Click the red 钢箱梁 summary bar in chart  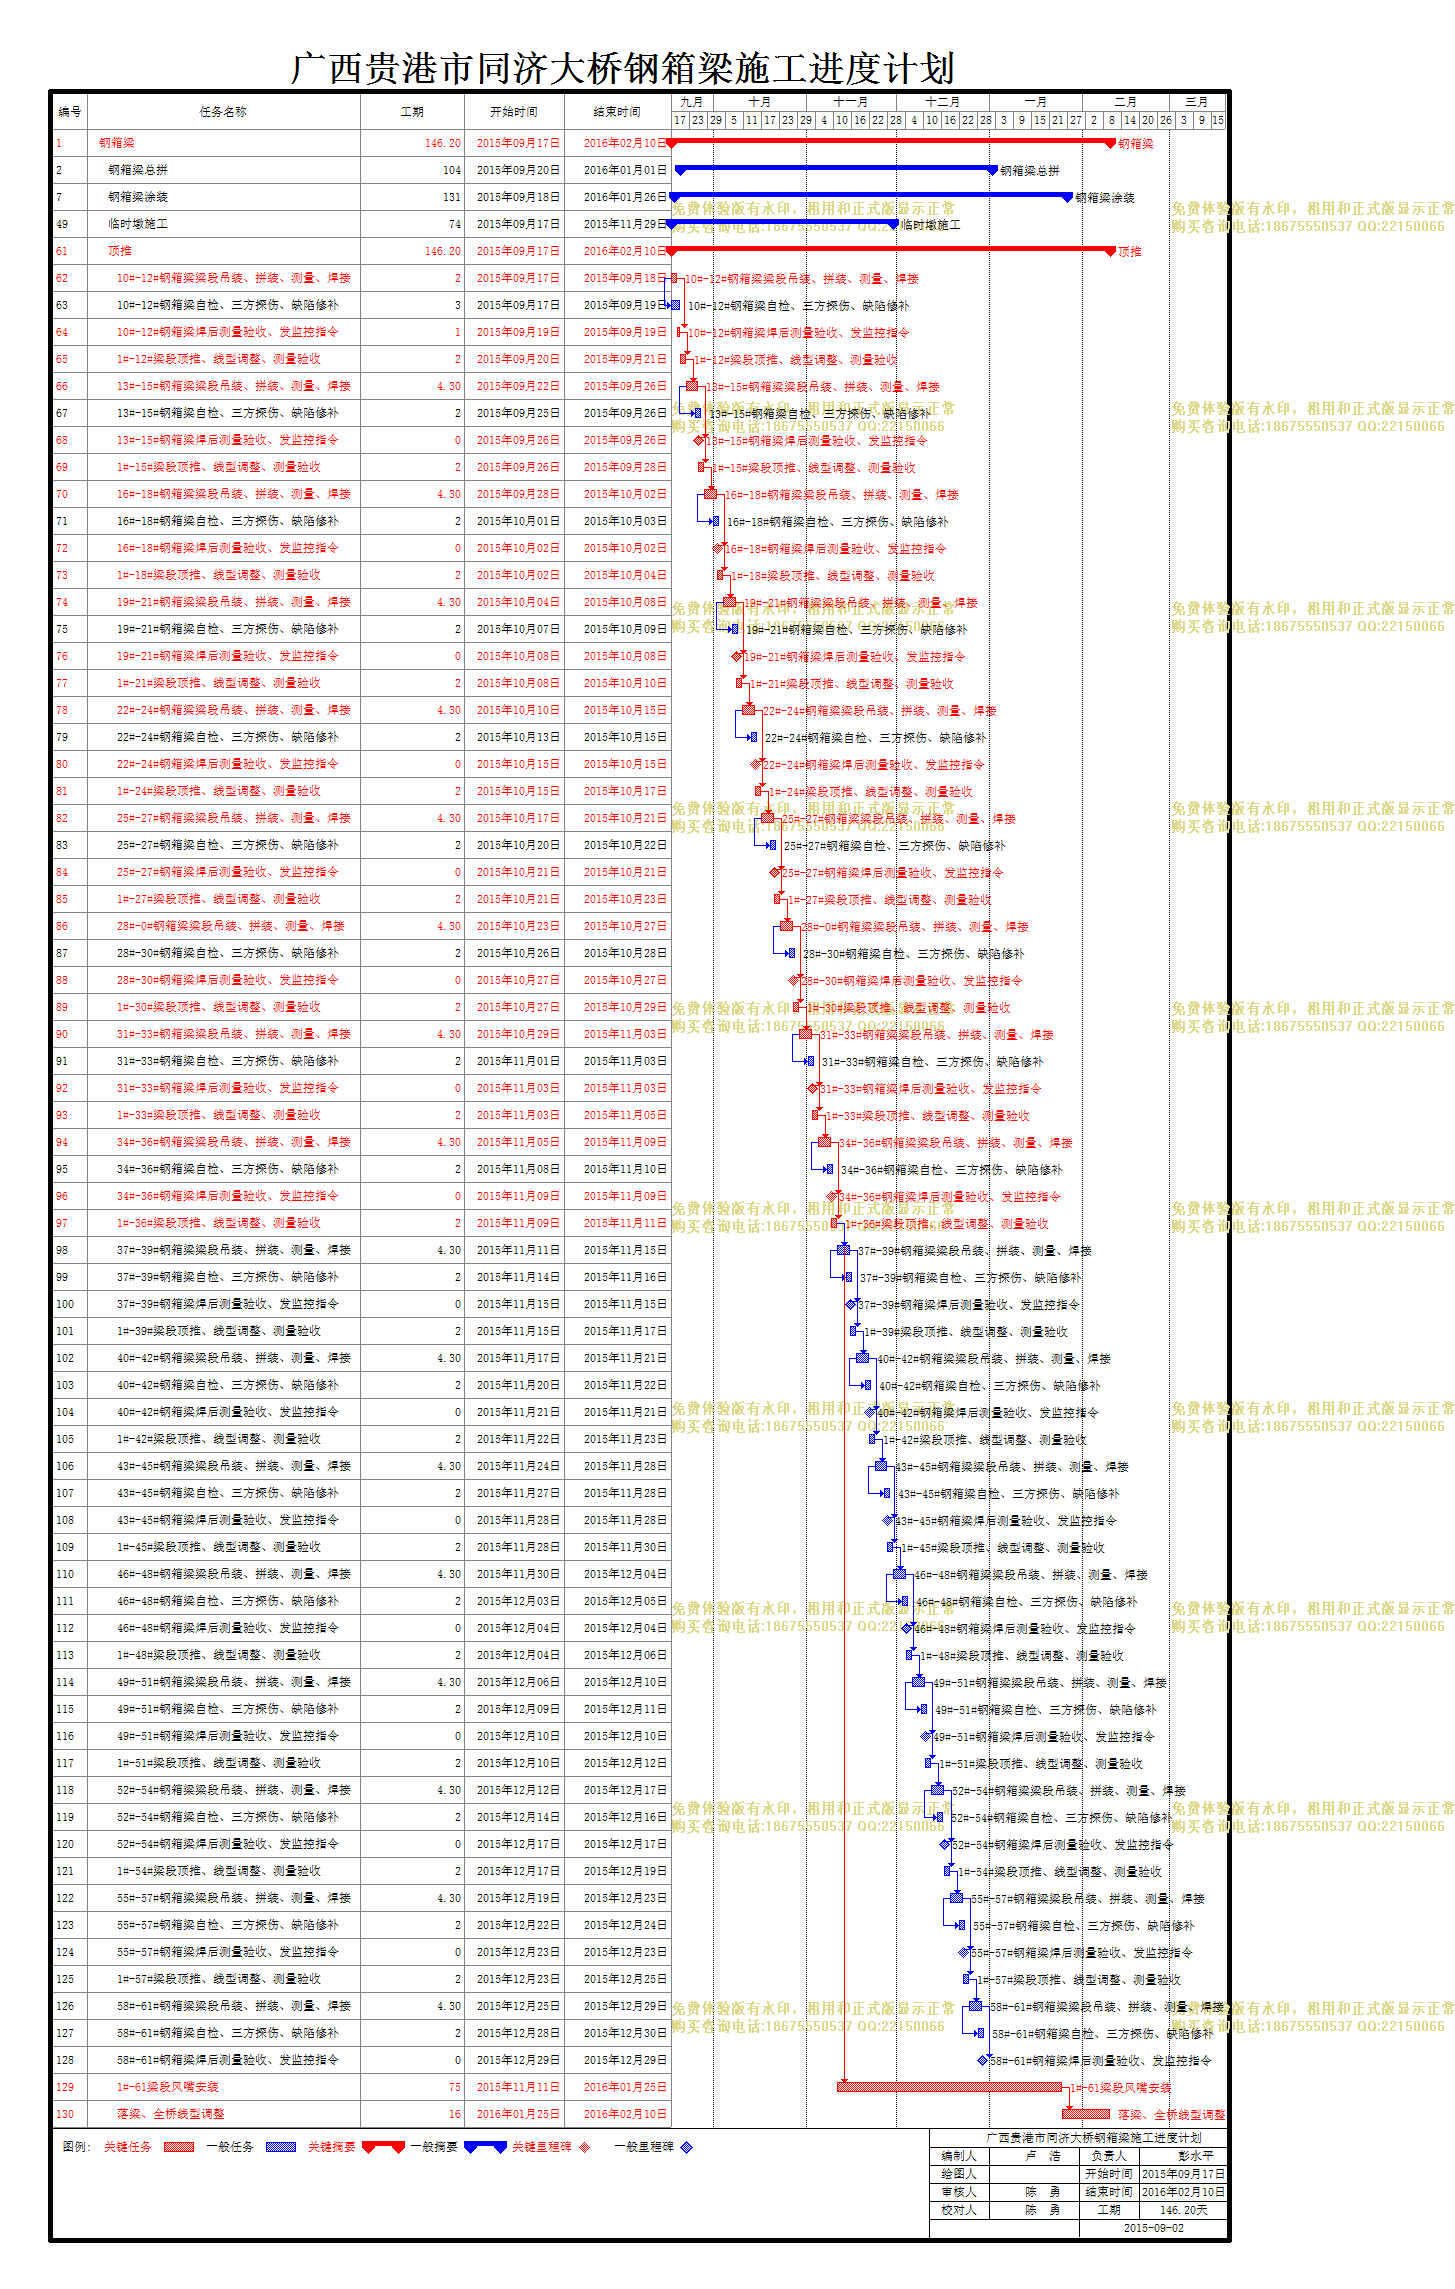tap(892, 142)
